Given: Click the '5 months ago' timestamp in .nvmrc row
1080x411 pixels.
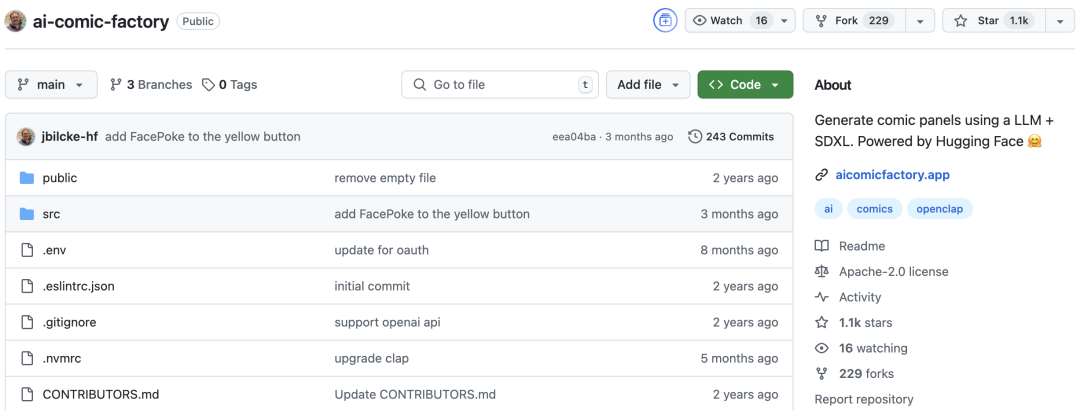Looking at the screenshot, I should [x=740, y=358].
